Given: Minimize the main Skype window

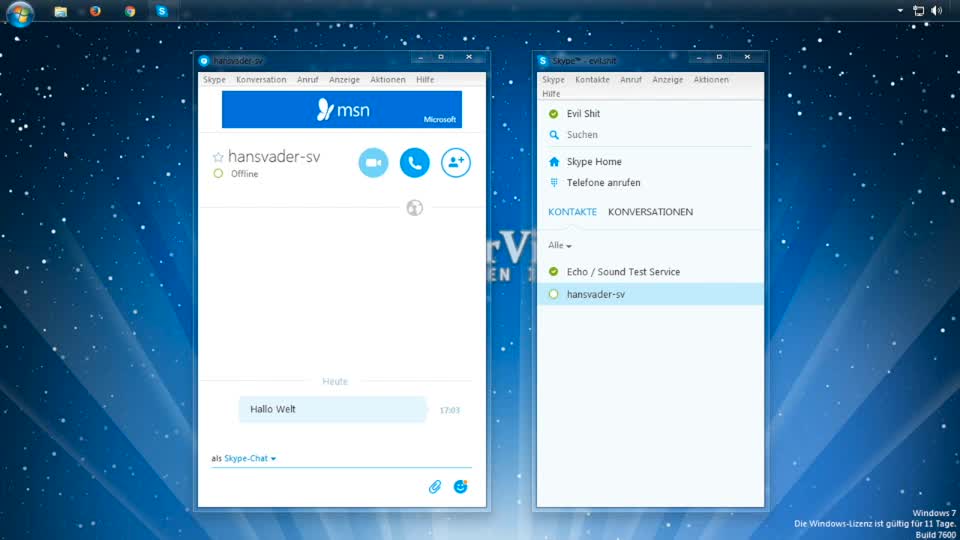Looking at the screenshot, I should [699, 58].
